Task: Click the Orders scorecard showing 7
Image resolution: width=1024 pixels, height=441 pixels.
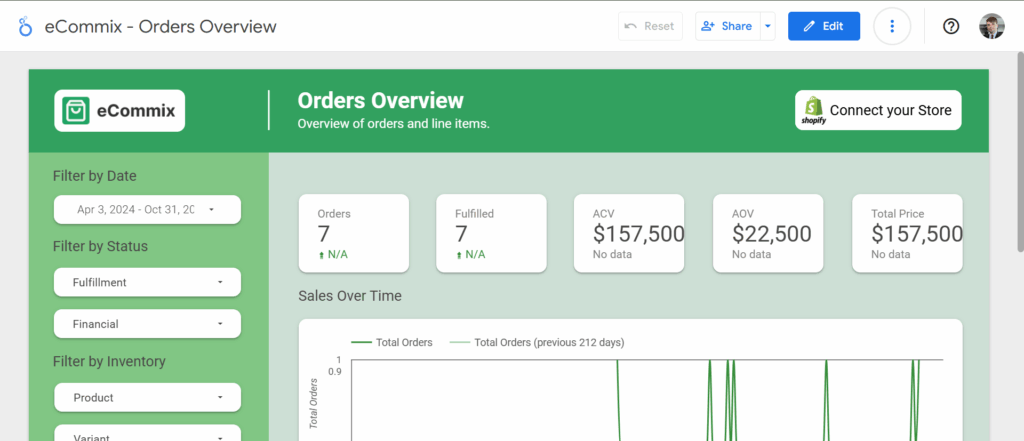Action: point(354,233)
